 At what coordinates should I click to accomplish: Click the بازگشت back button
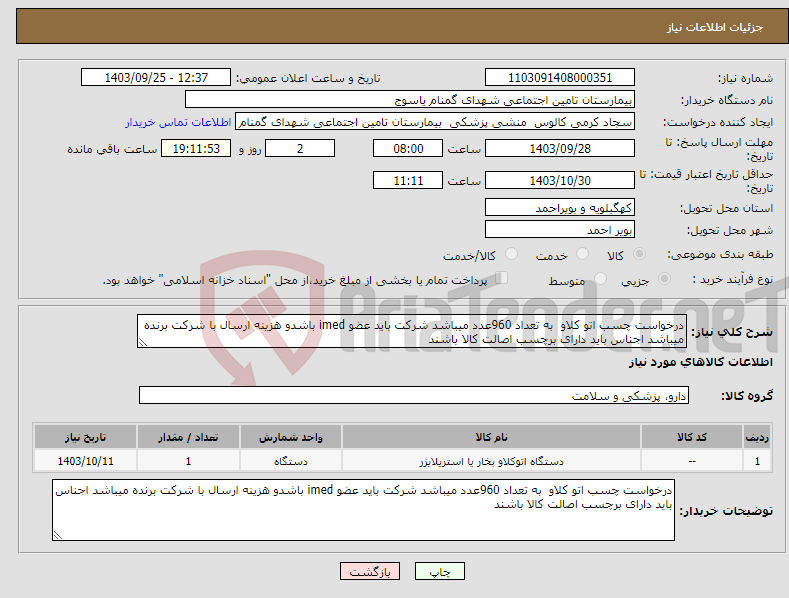(370, 571)
